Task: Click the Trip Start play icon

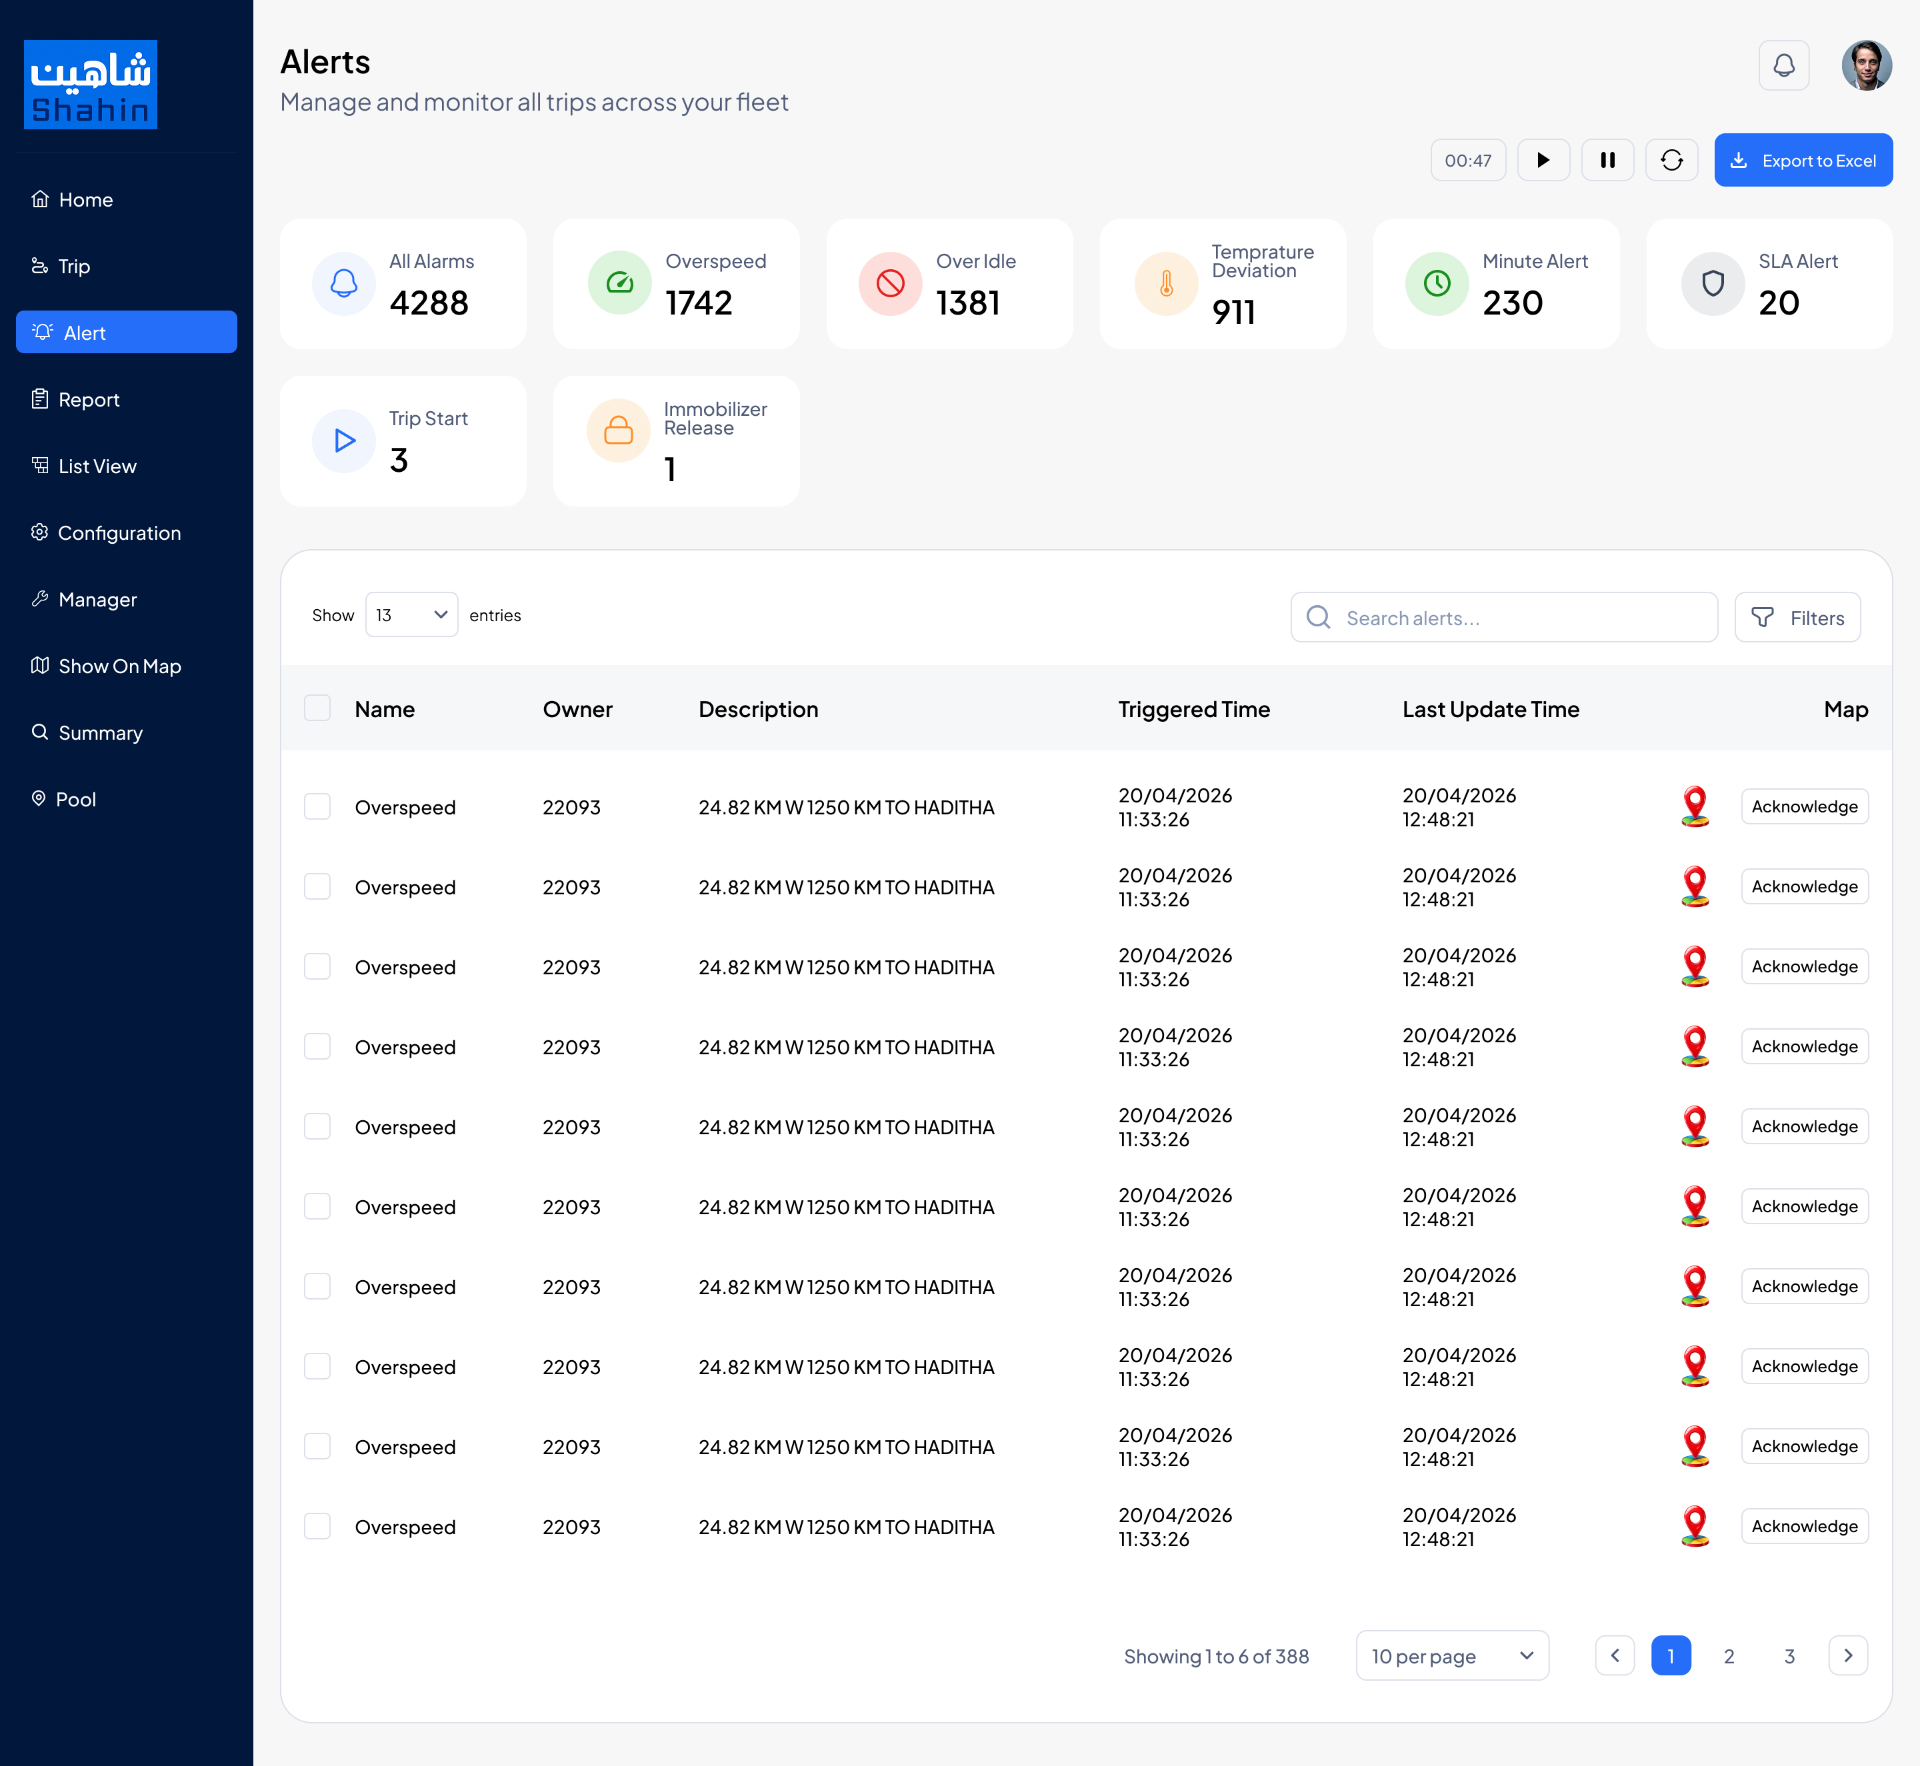Action: tap(344, 441)
